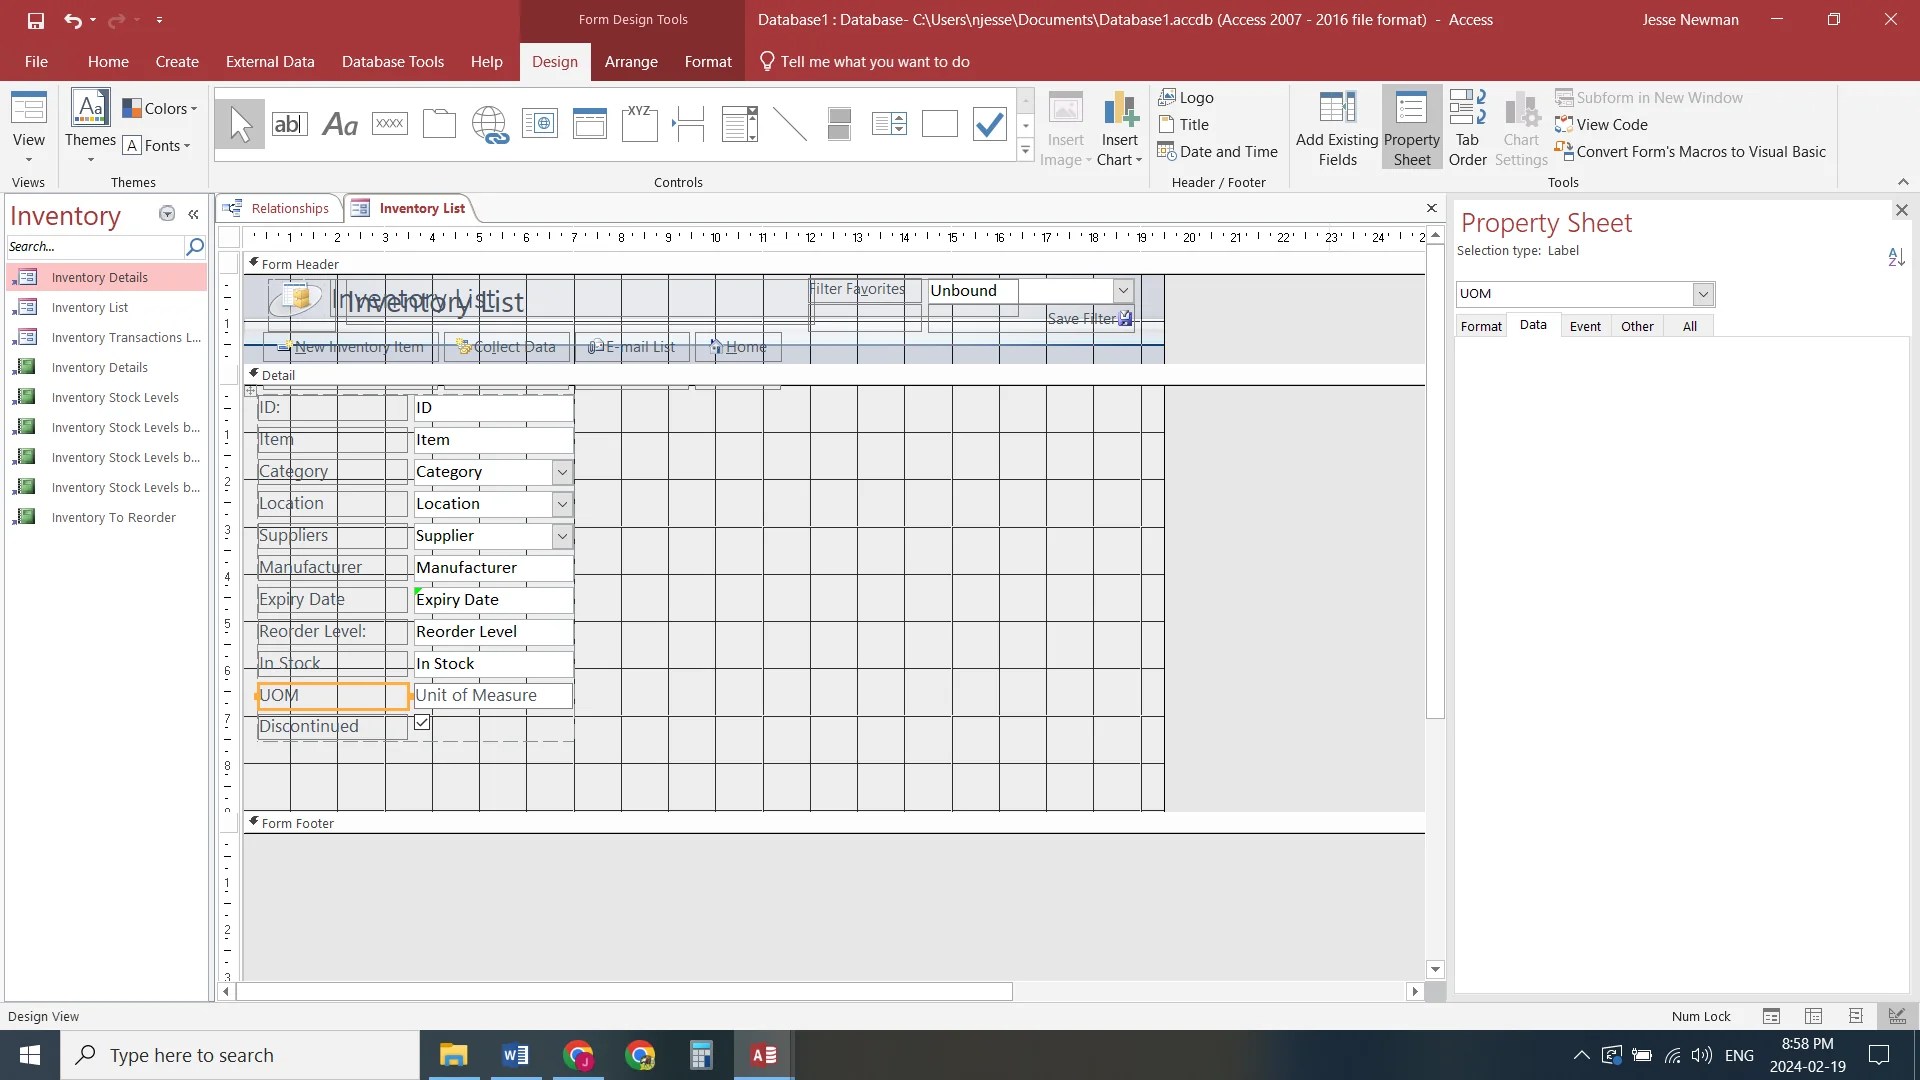
Task: Select the Line control tool
Action: pyautogui.click(x=789, y=124)
